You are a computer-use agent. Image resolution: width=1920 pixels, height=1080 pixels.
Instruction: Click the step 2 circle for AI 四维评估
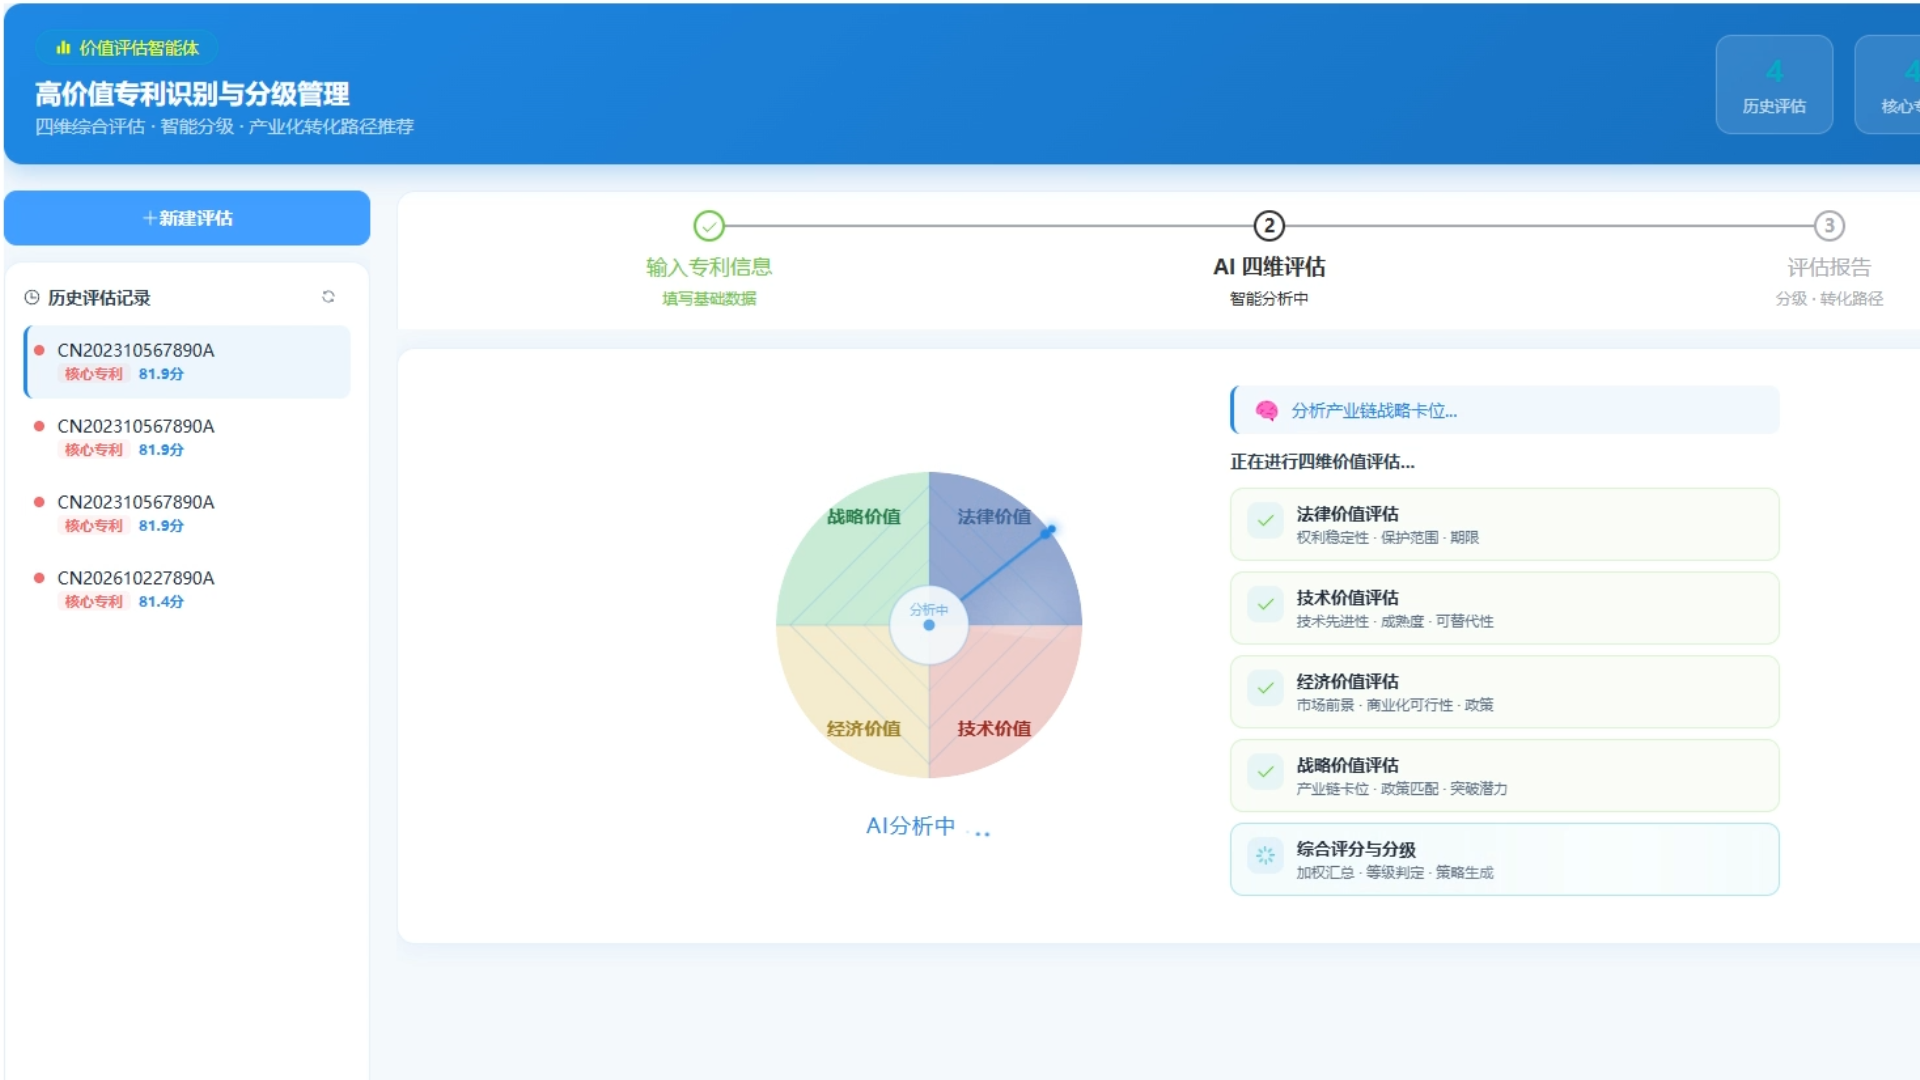pos(1269,226)
